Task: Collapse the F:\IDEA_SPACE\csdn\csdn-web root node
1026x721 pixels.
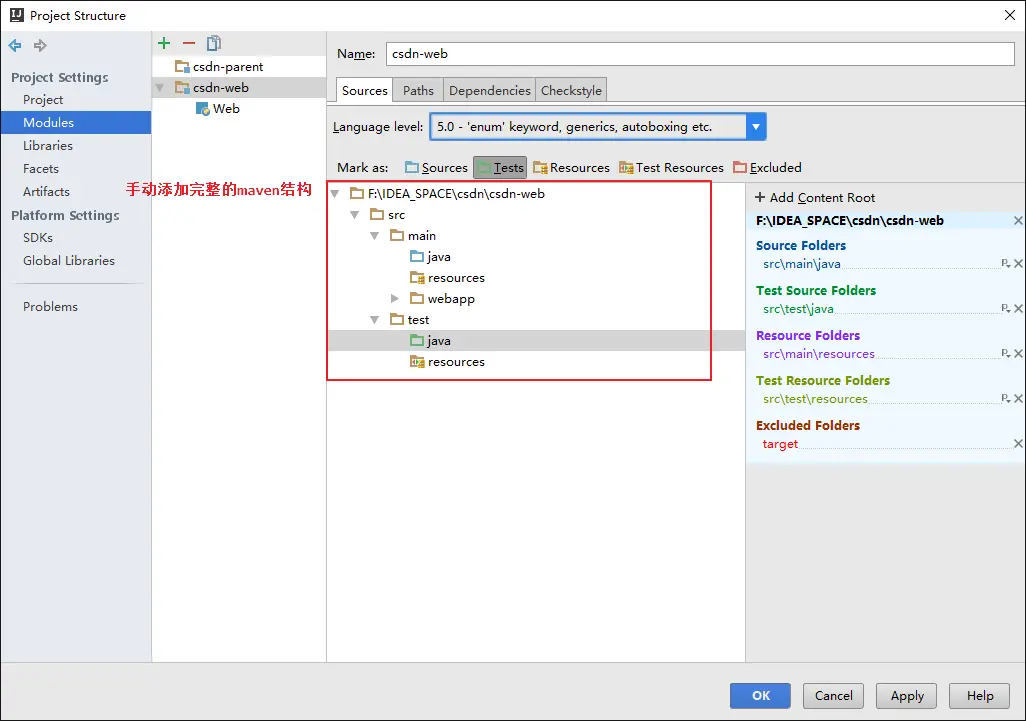Action: pos(335,194)
